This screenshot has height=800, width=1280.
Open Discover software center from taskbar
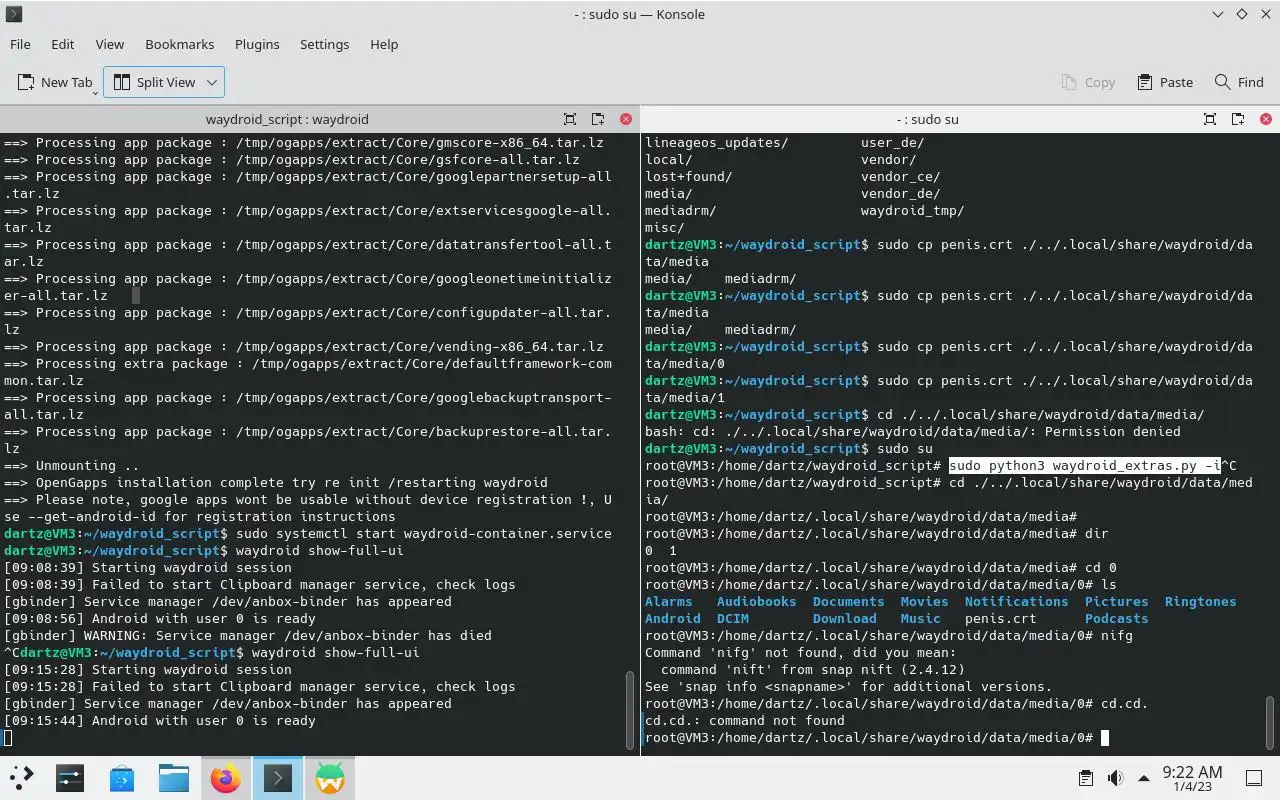click(x=122, y=778)
